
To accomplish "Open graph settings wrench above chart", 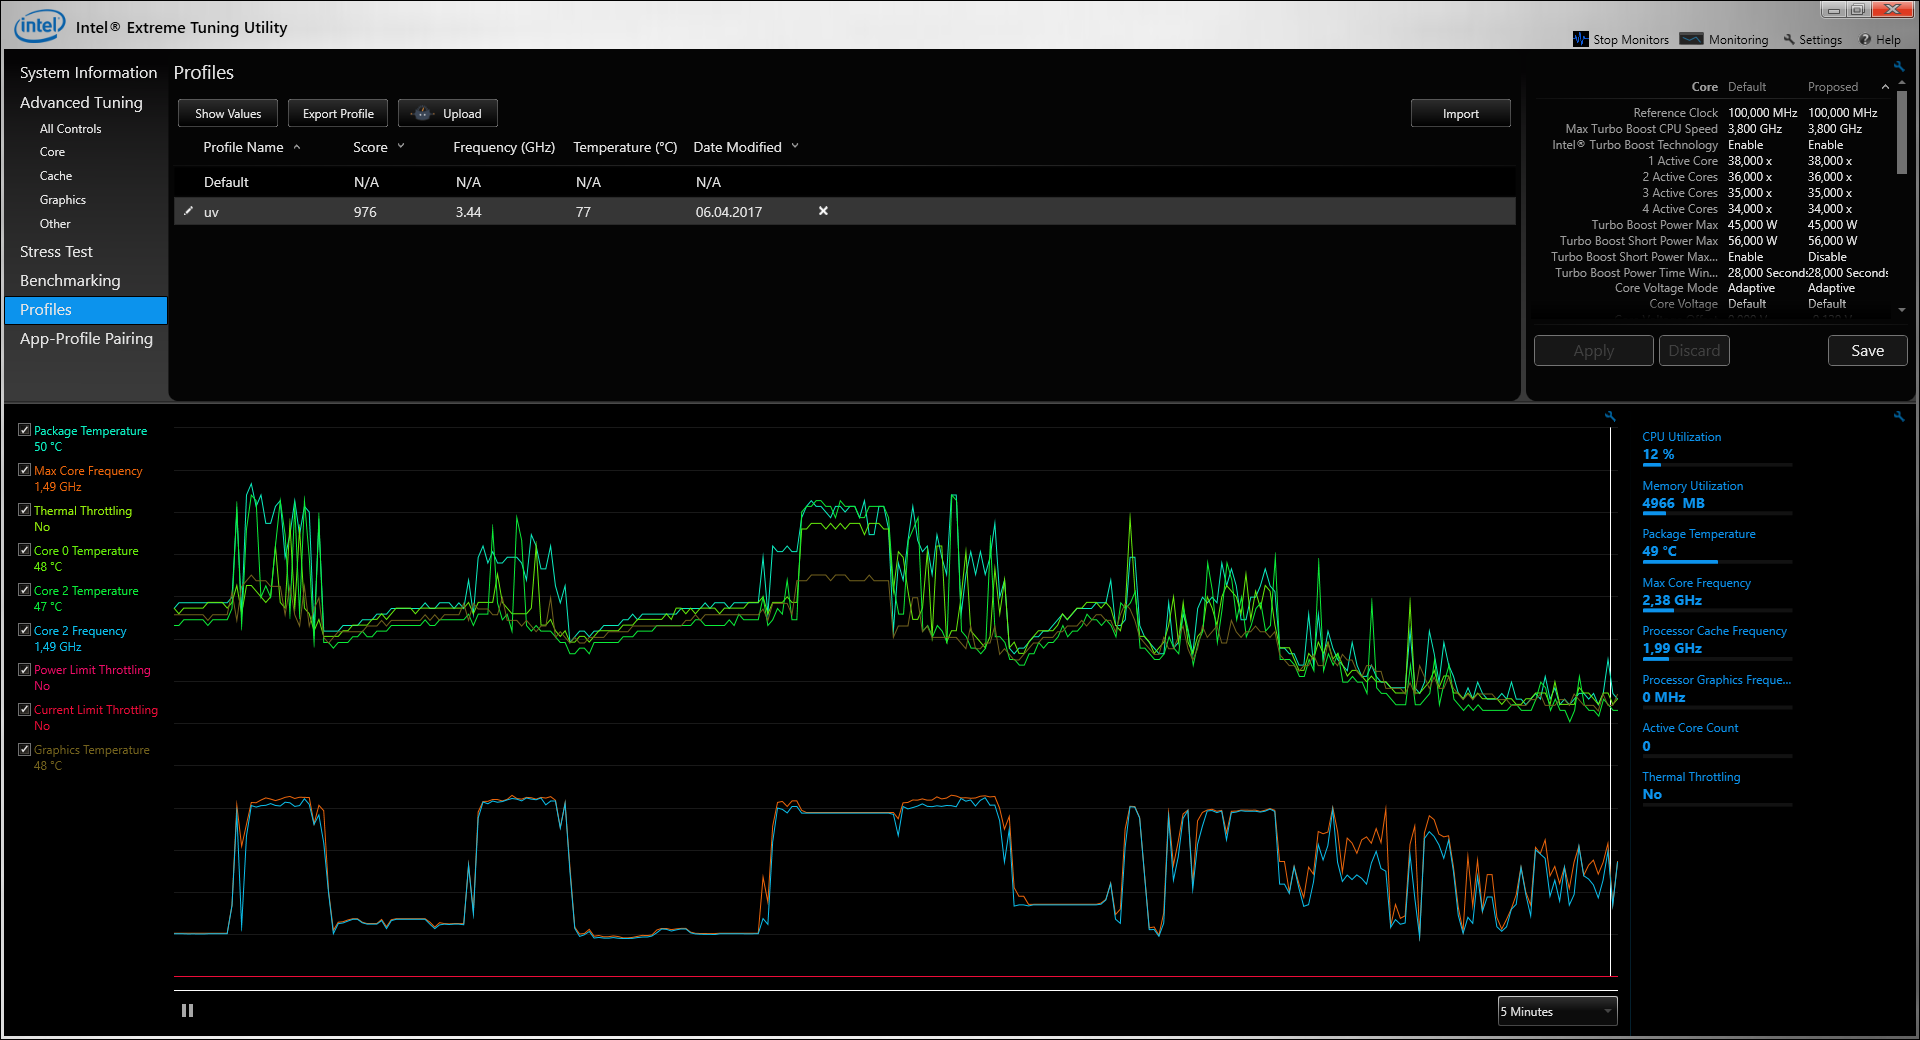I will pyautogui.click(x=1610, y=416).
